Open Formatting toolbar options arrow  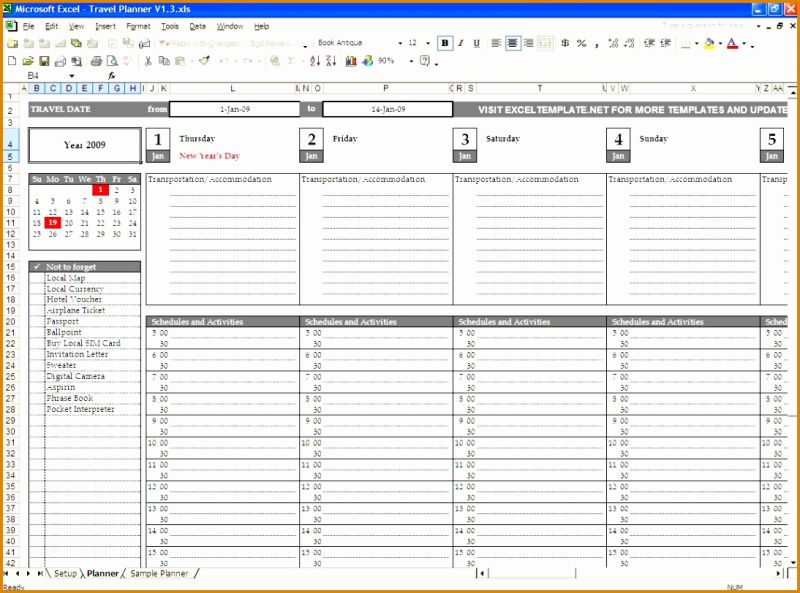[x=752, y=45]
